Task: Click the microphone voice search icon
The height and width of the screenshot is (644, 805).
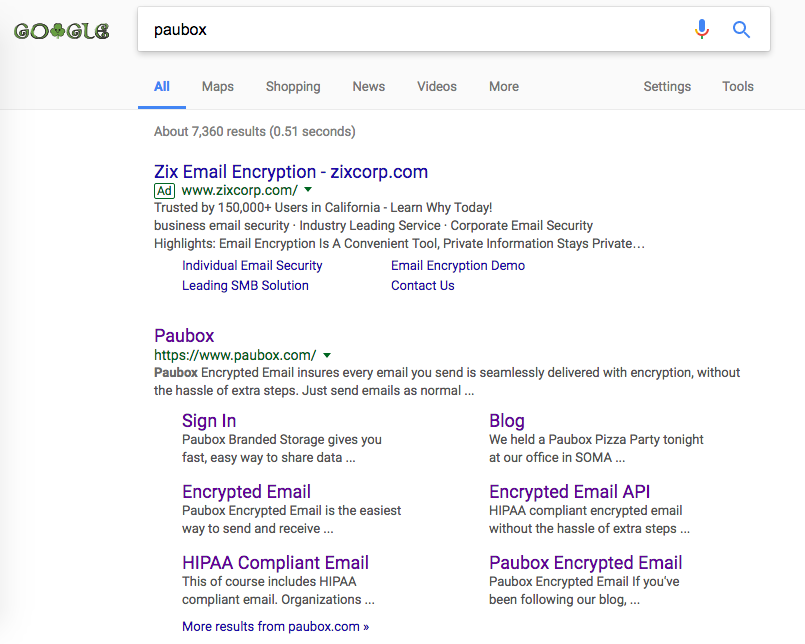Action: (x=702, y=30)
